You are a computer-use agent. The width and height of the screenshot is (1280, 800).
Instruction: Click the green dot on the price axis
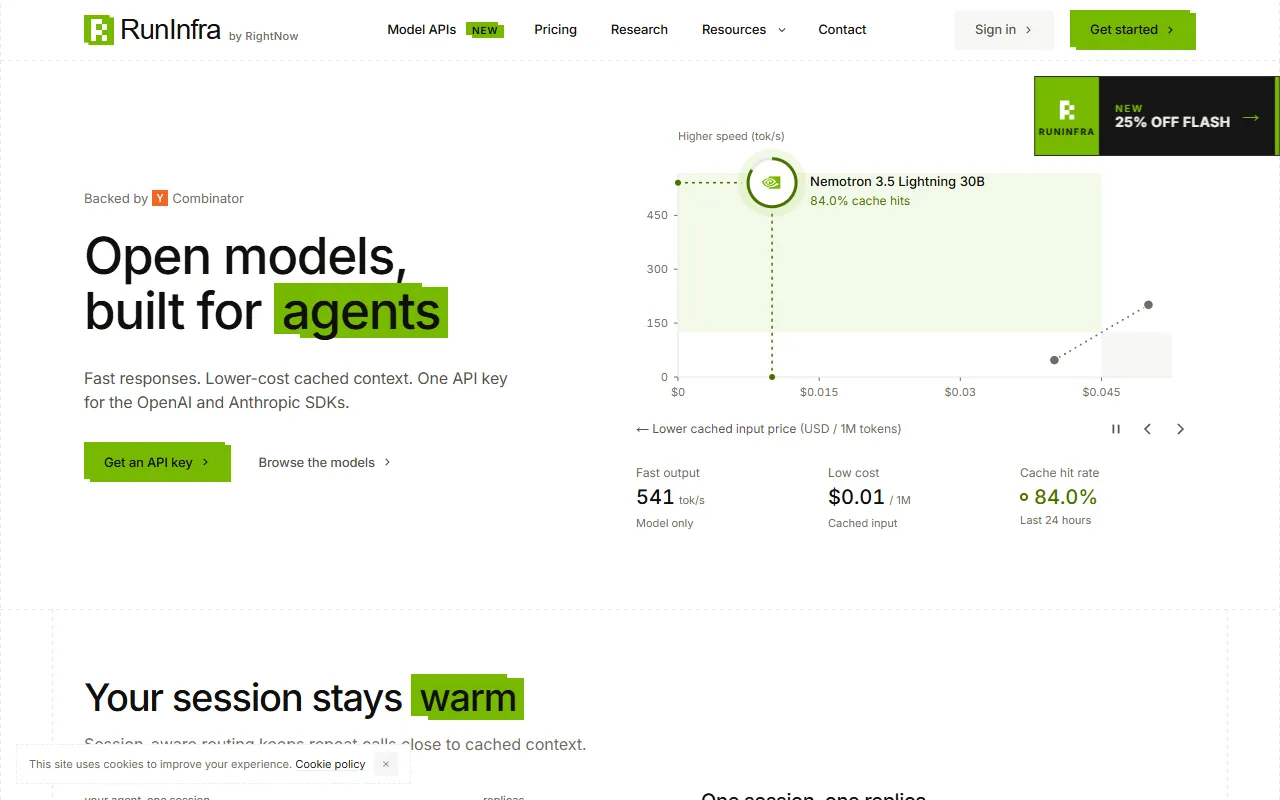772,377
